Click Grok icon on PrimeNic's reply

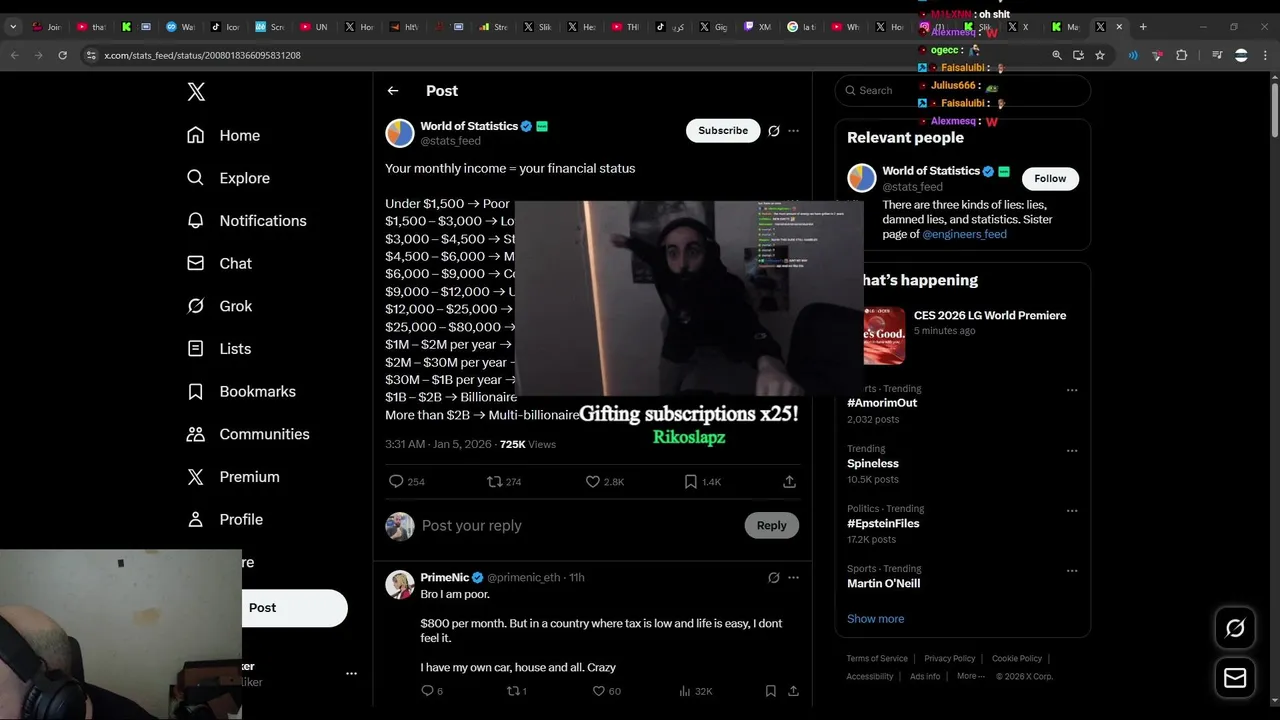[x=773, y=578]
